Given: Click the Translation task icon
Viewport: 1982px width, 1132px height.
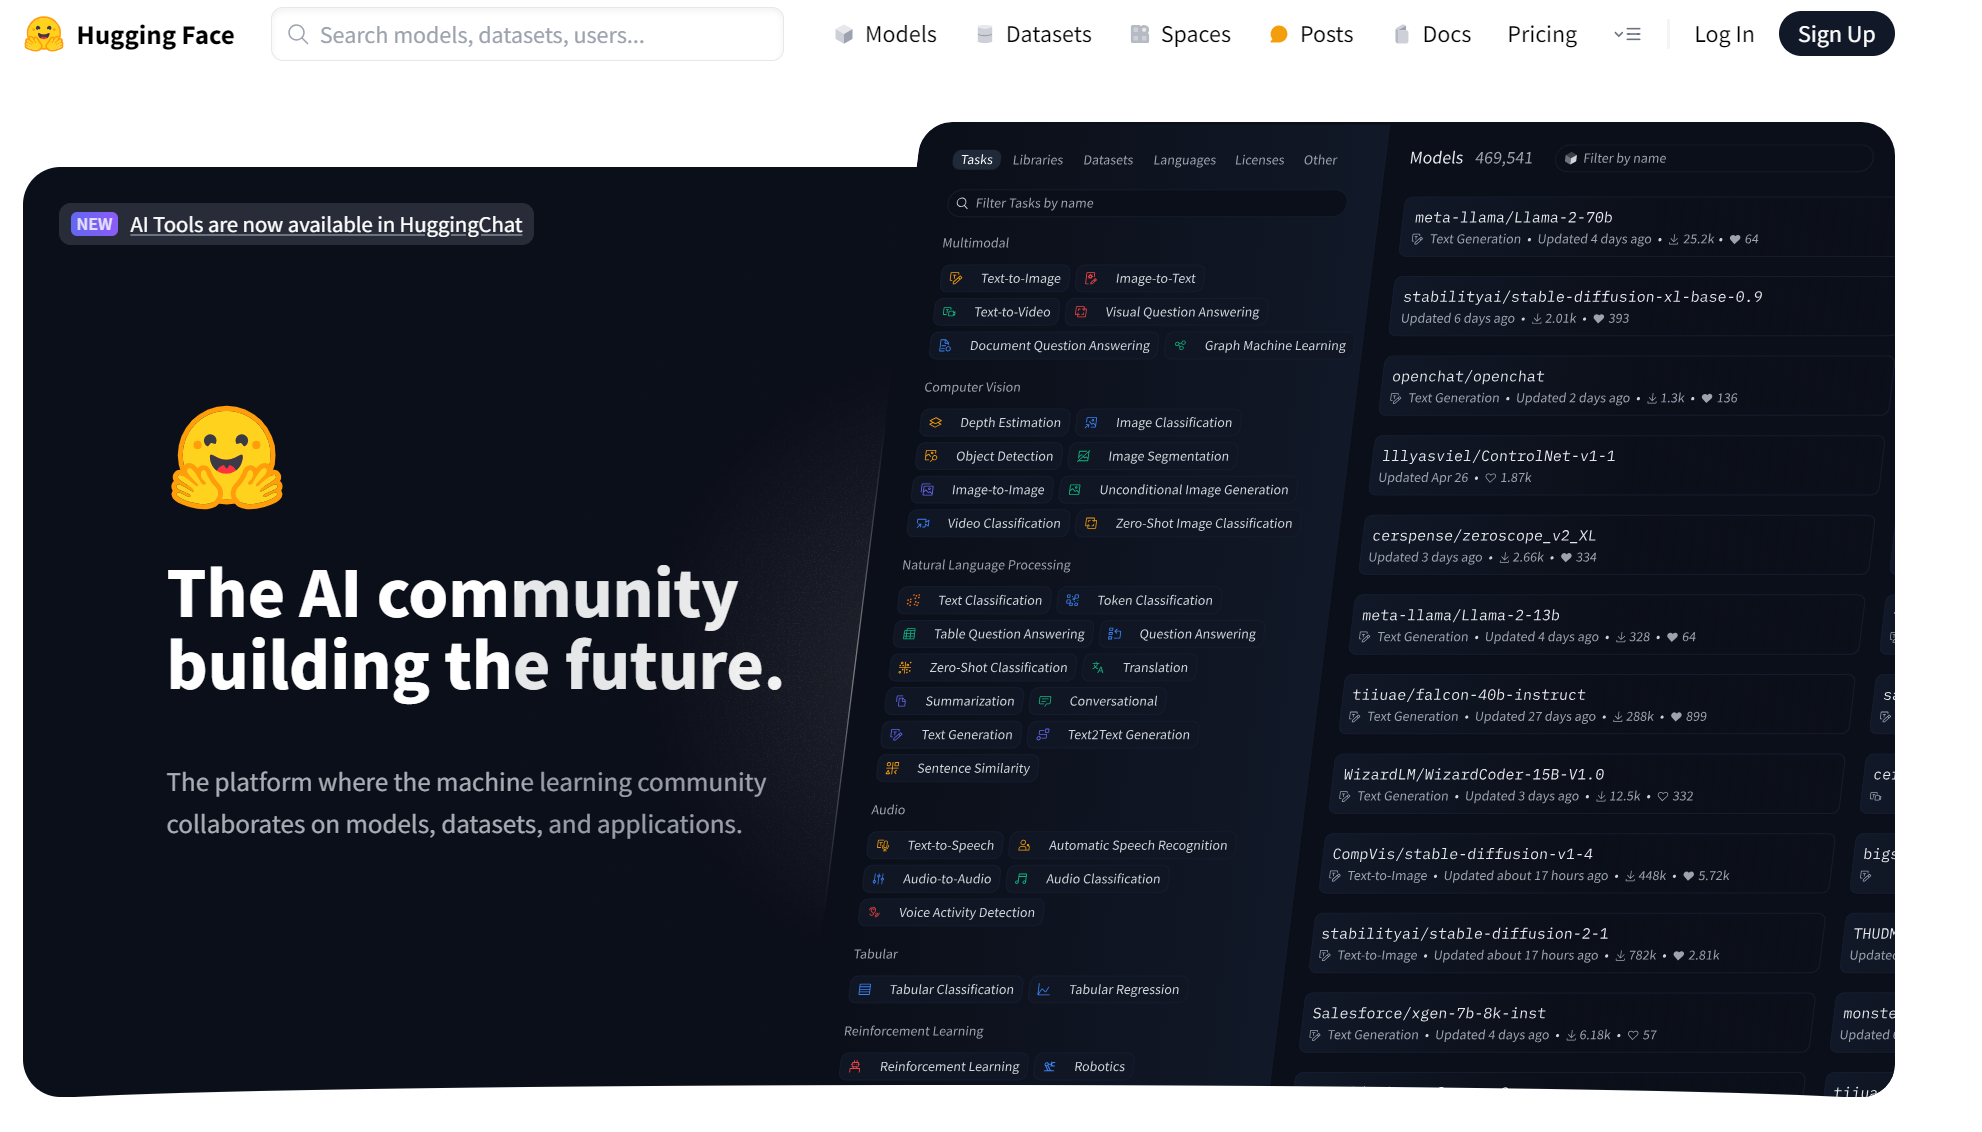Looking at the screenshot, I should point(1099,667).
